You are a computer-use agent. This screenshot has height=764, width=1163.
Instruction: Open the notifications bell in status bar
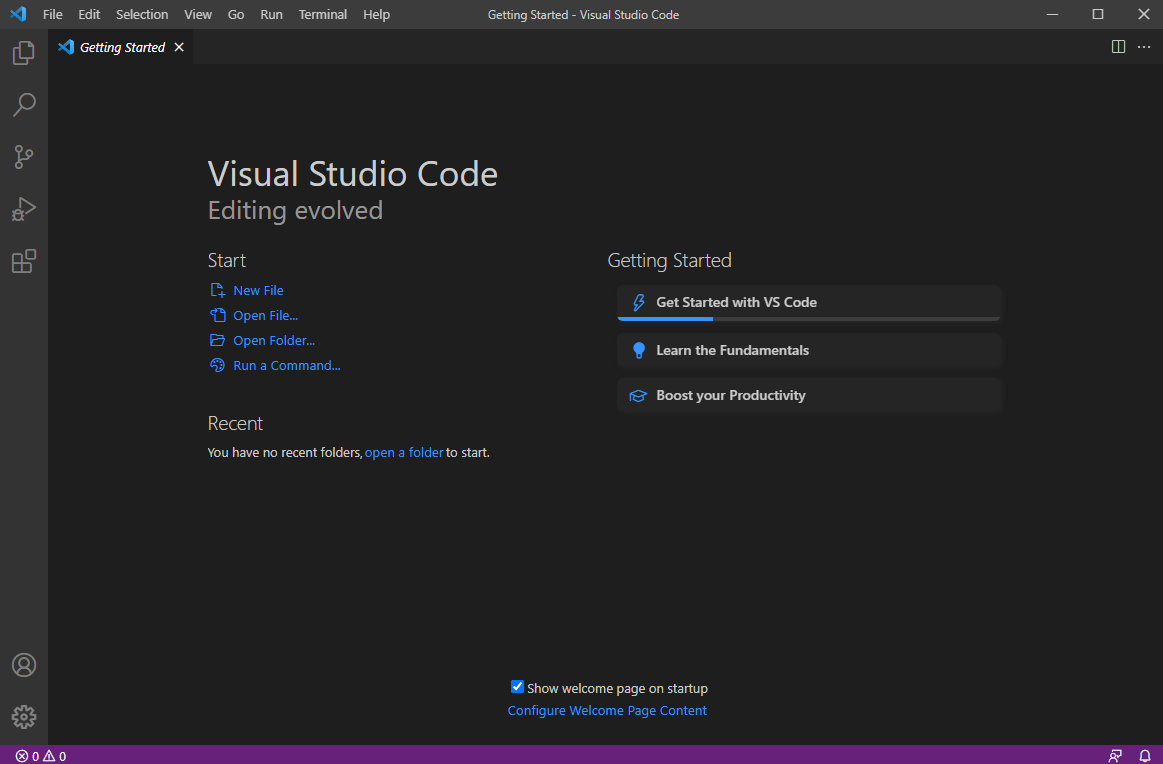click(1145, 755)
